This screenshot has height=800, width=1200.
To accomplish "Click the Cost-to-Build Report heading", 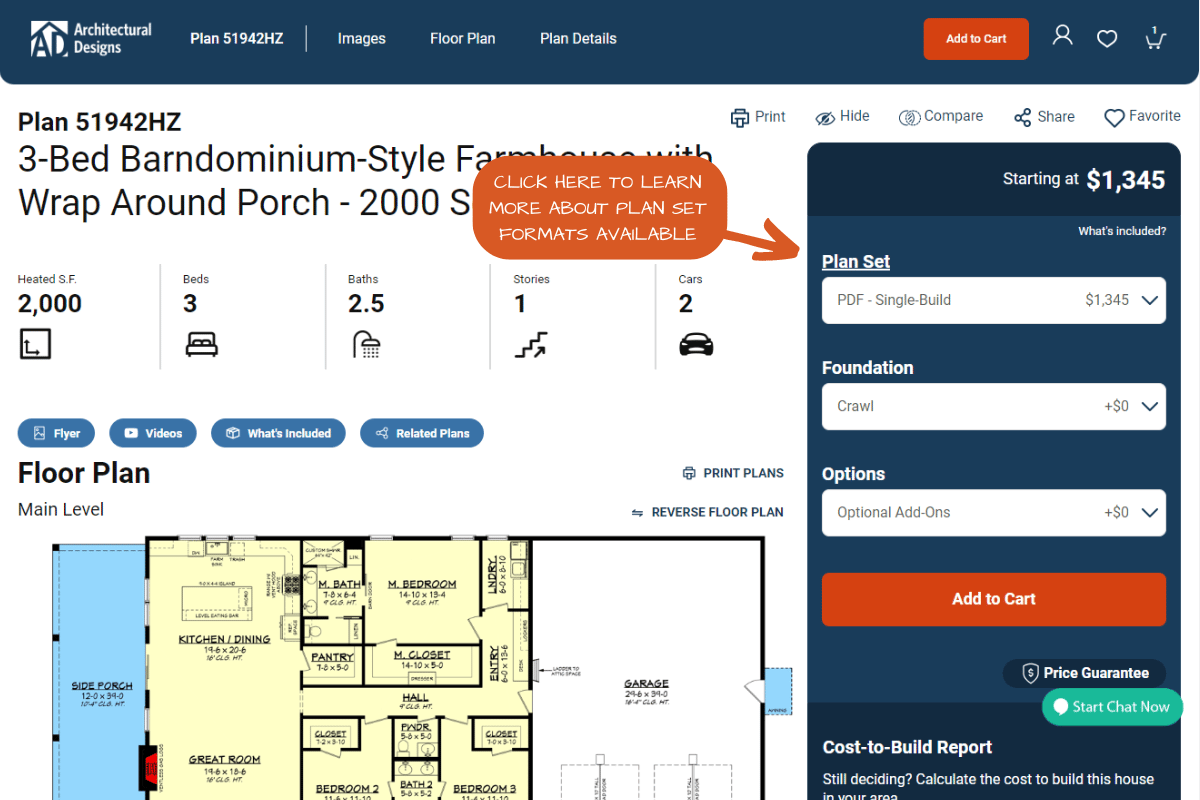I will tap(907, 747).
